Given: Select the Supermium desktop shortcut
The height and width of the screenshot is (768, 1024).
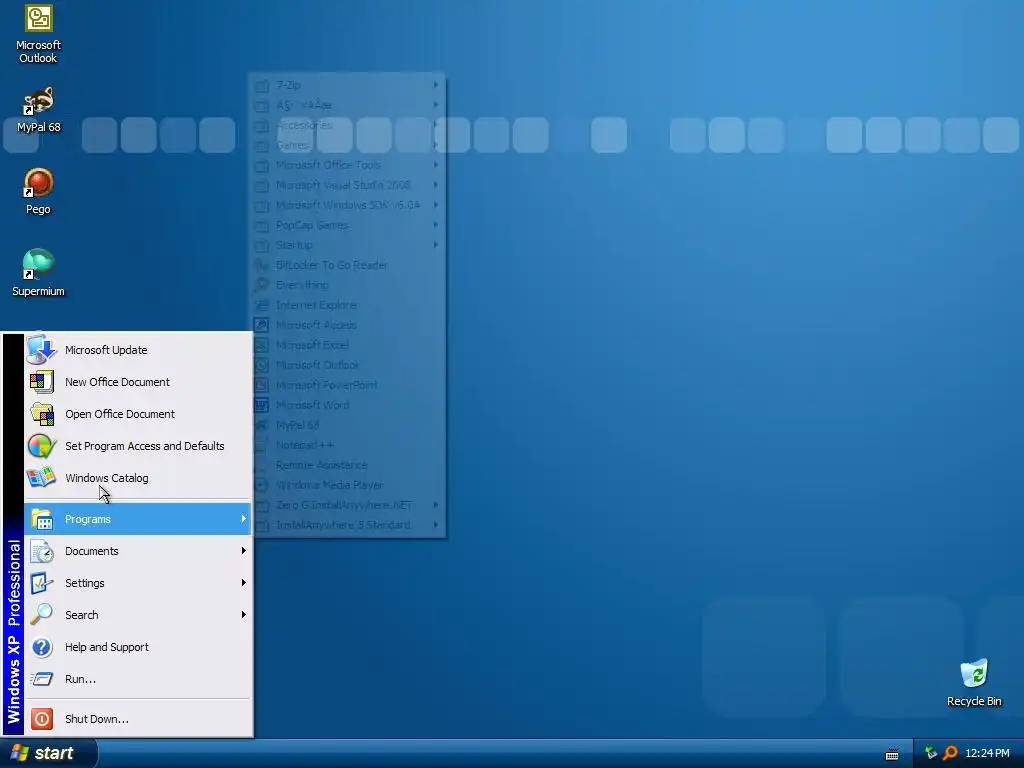Looking at the screenshot, I should point(38,274).
